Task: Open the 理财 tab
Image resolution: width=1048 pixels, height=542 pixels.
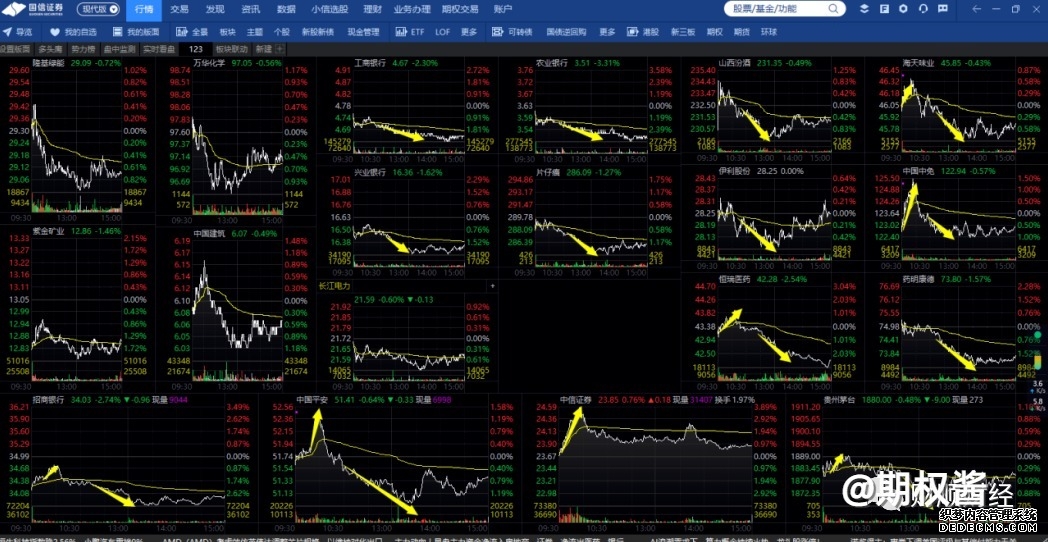Action: (x=372, y=9)
